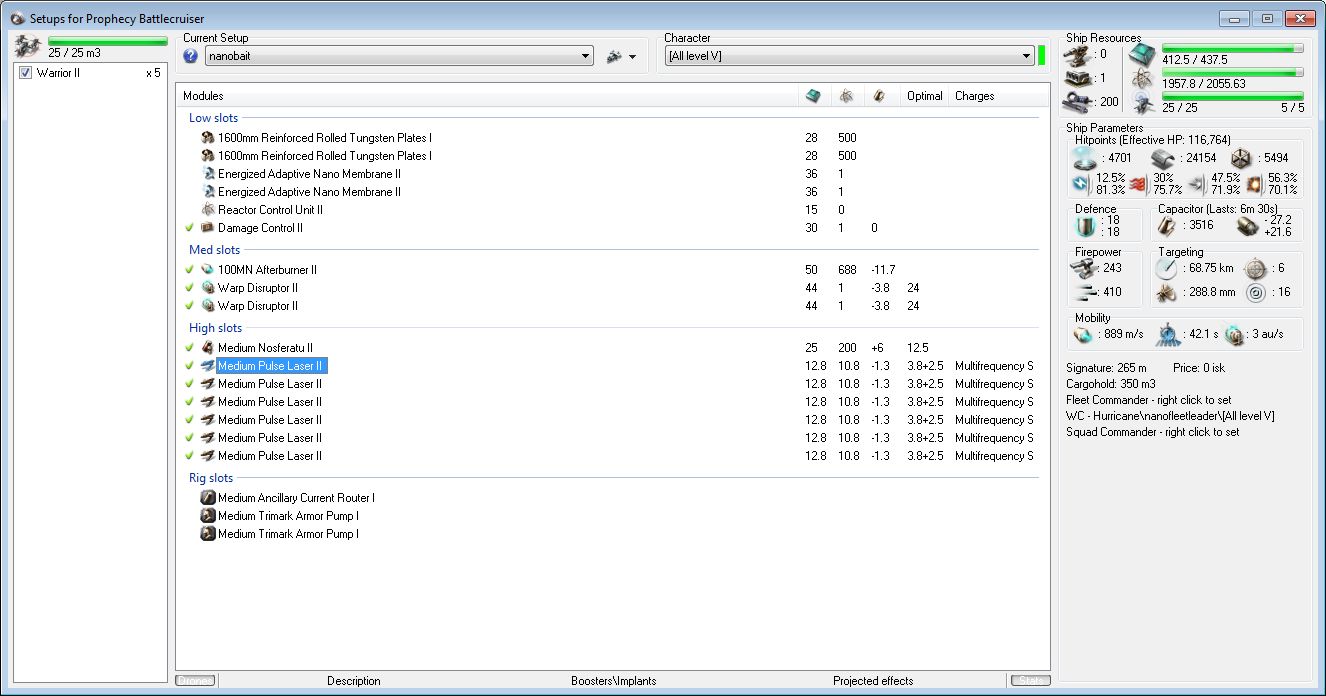This screenshot has height=696, width=1326.
Task: Click the powergrid column header icon
Action: tap(846, 96)
